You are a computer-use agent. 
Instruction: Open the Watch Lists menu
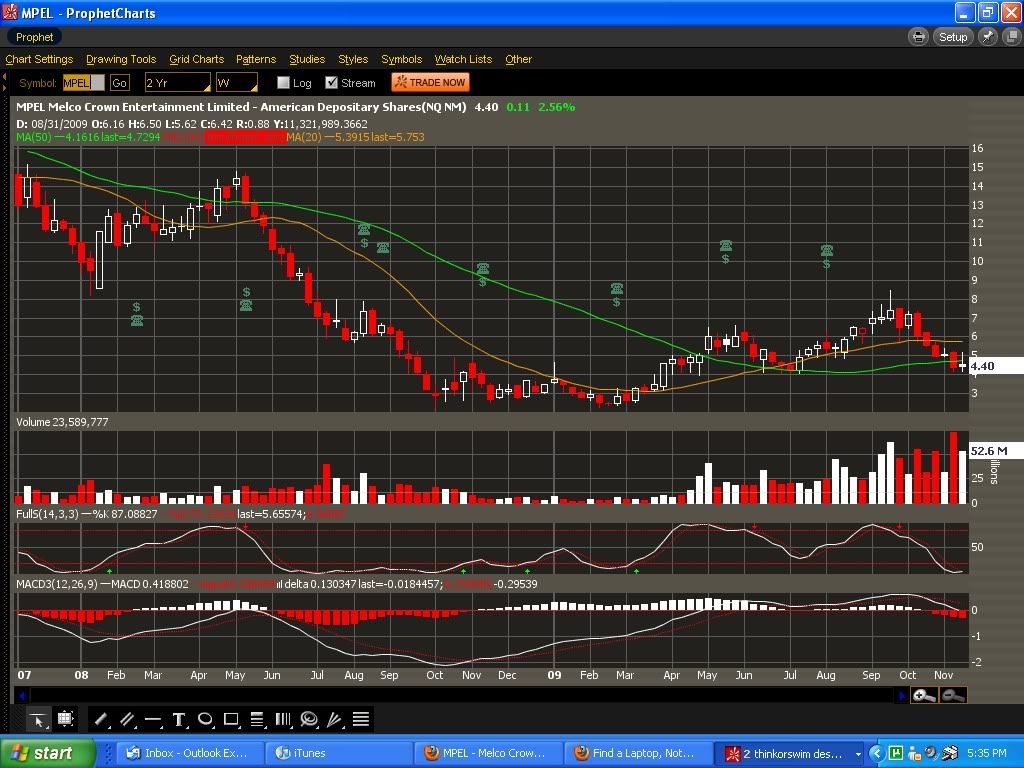pos(464,59)
